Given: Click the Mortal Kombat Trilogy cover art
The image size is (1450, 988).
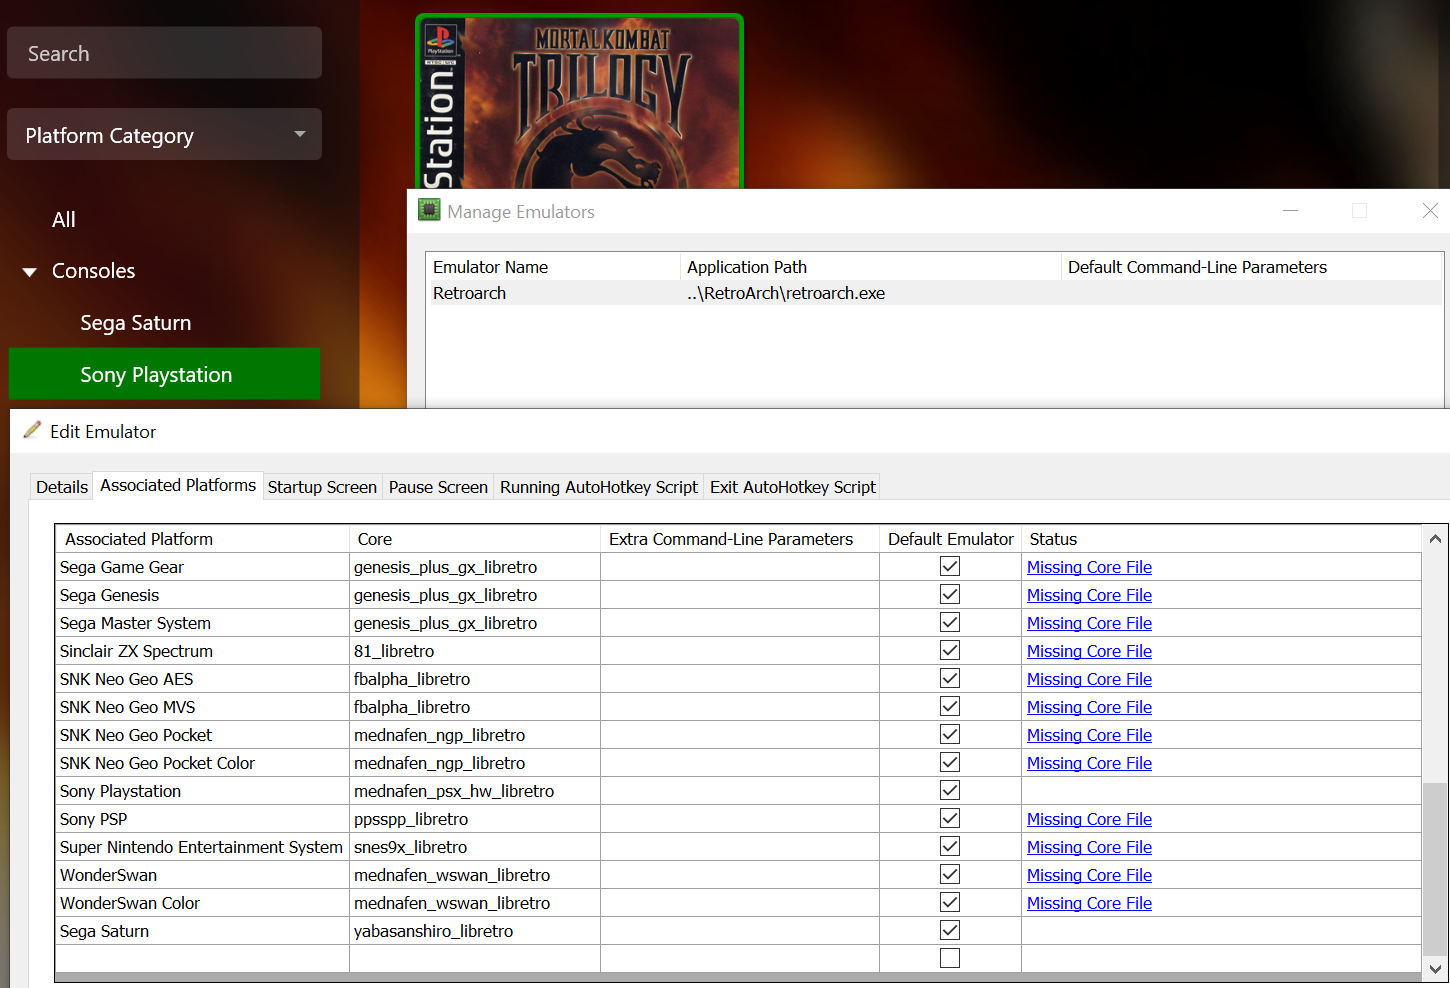Looking at the screenshot, I should pos(579,102).
